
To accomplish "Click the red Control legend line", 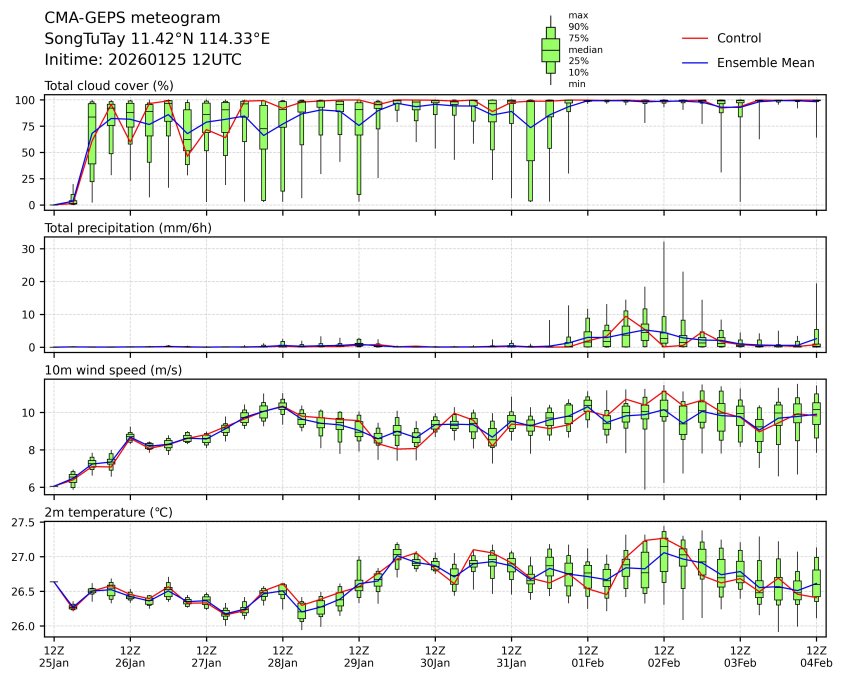I will [x=695, y=38].
